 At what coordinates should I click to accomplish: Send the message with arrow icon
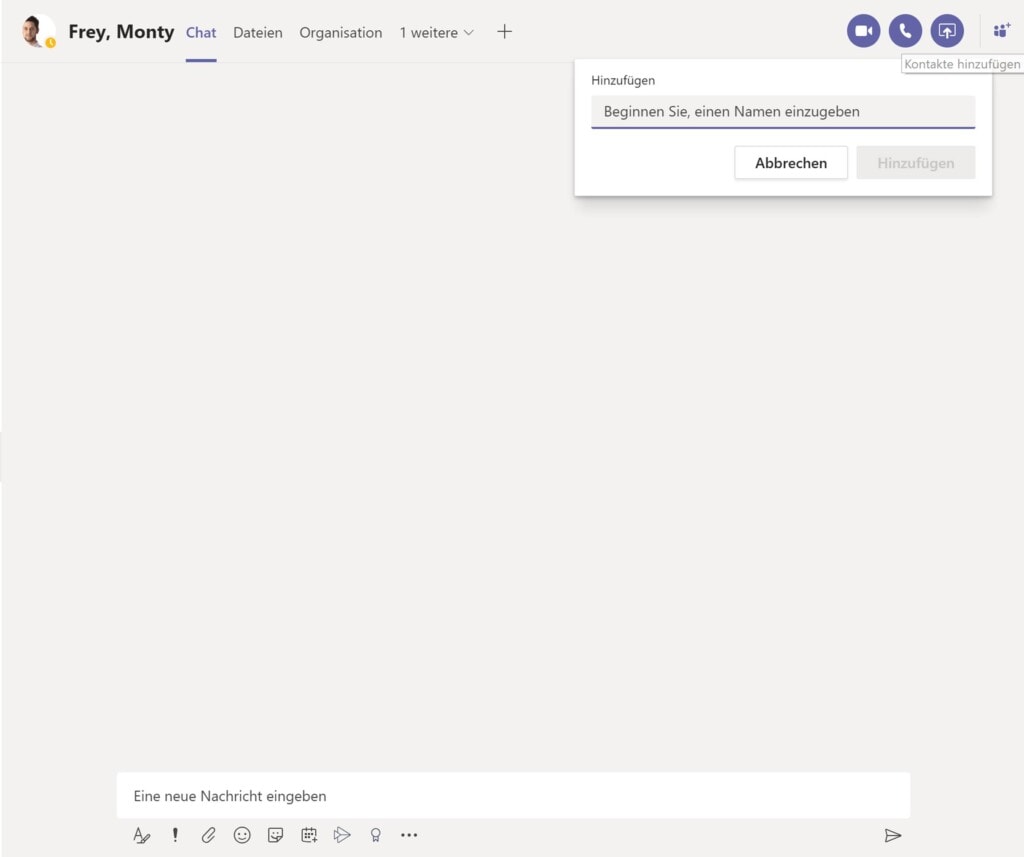coord(893,835)
